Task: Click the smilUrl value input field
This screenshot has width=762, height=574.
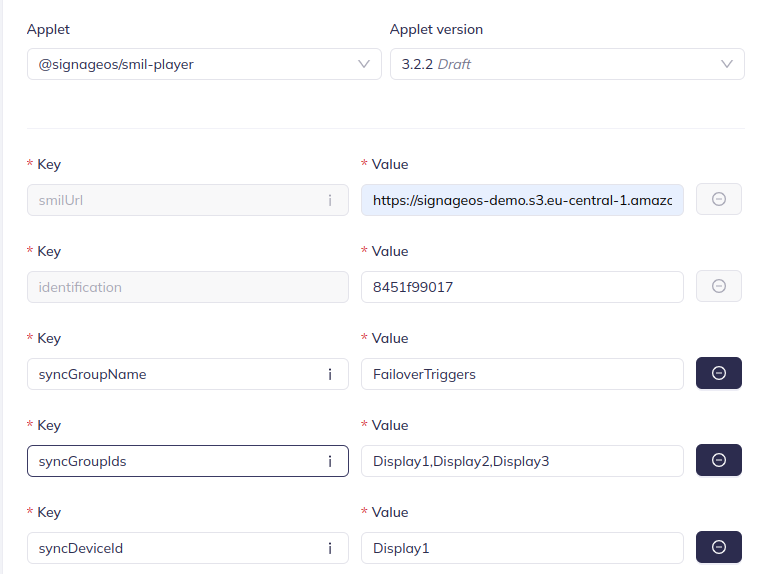Action: tap(522, 200)
